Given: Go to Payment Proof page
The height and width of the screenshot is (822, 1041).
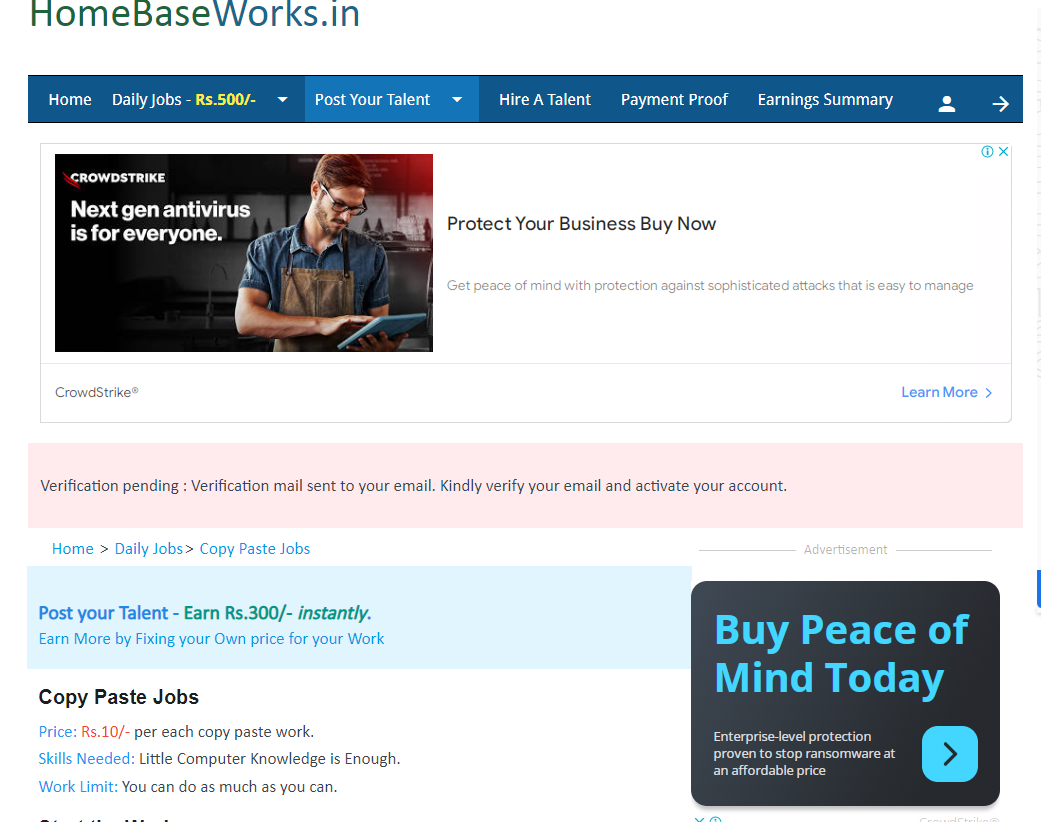Looking at the screenshot, I should click(674, 100).
